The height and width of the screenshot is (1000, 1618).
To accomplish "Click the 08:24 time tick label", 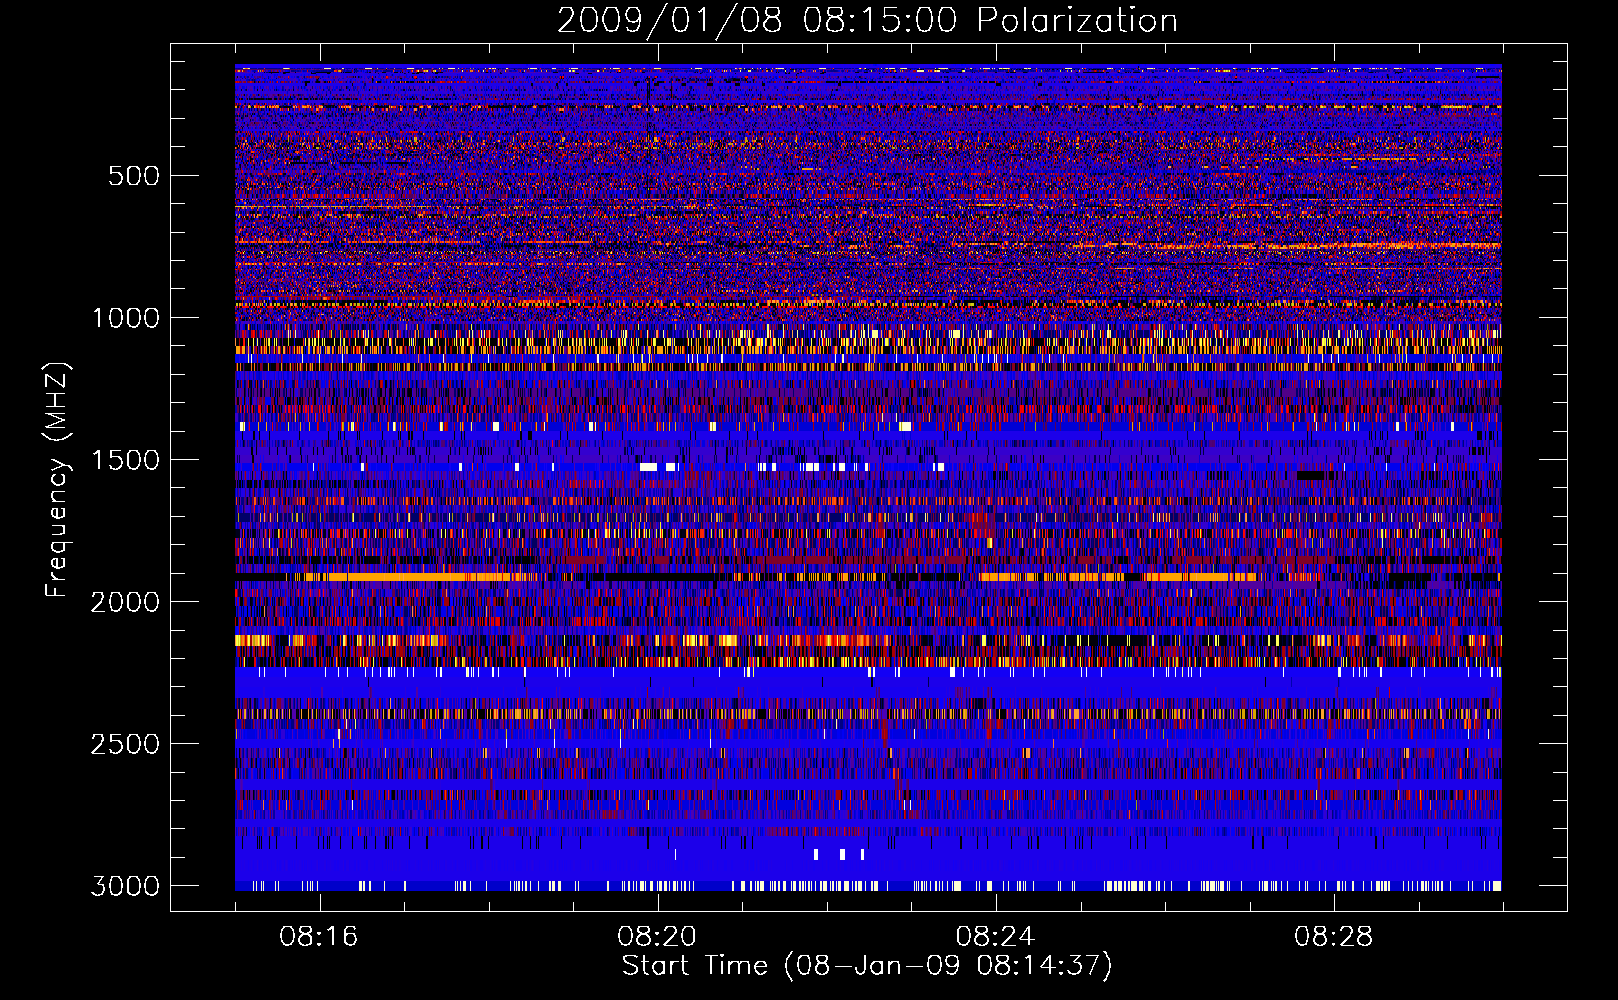I will point(995,937).
